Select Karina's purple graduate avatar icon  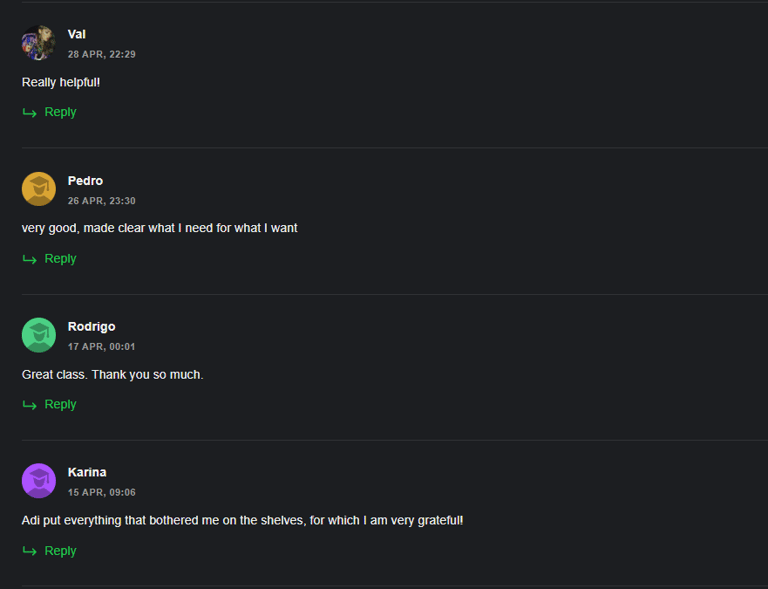(39, 481)
